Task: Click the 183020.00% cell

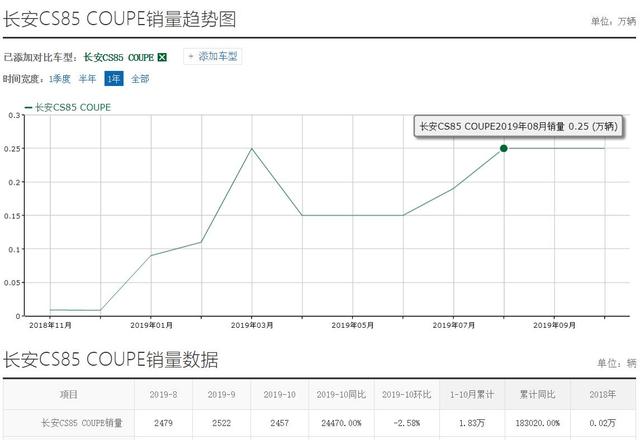Action: pos(537,423)
